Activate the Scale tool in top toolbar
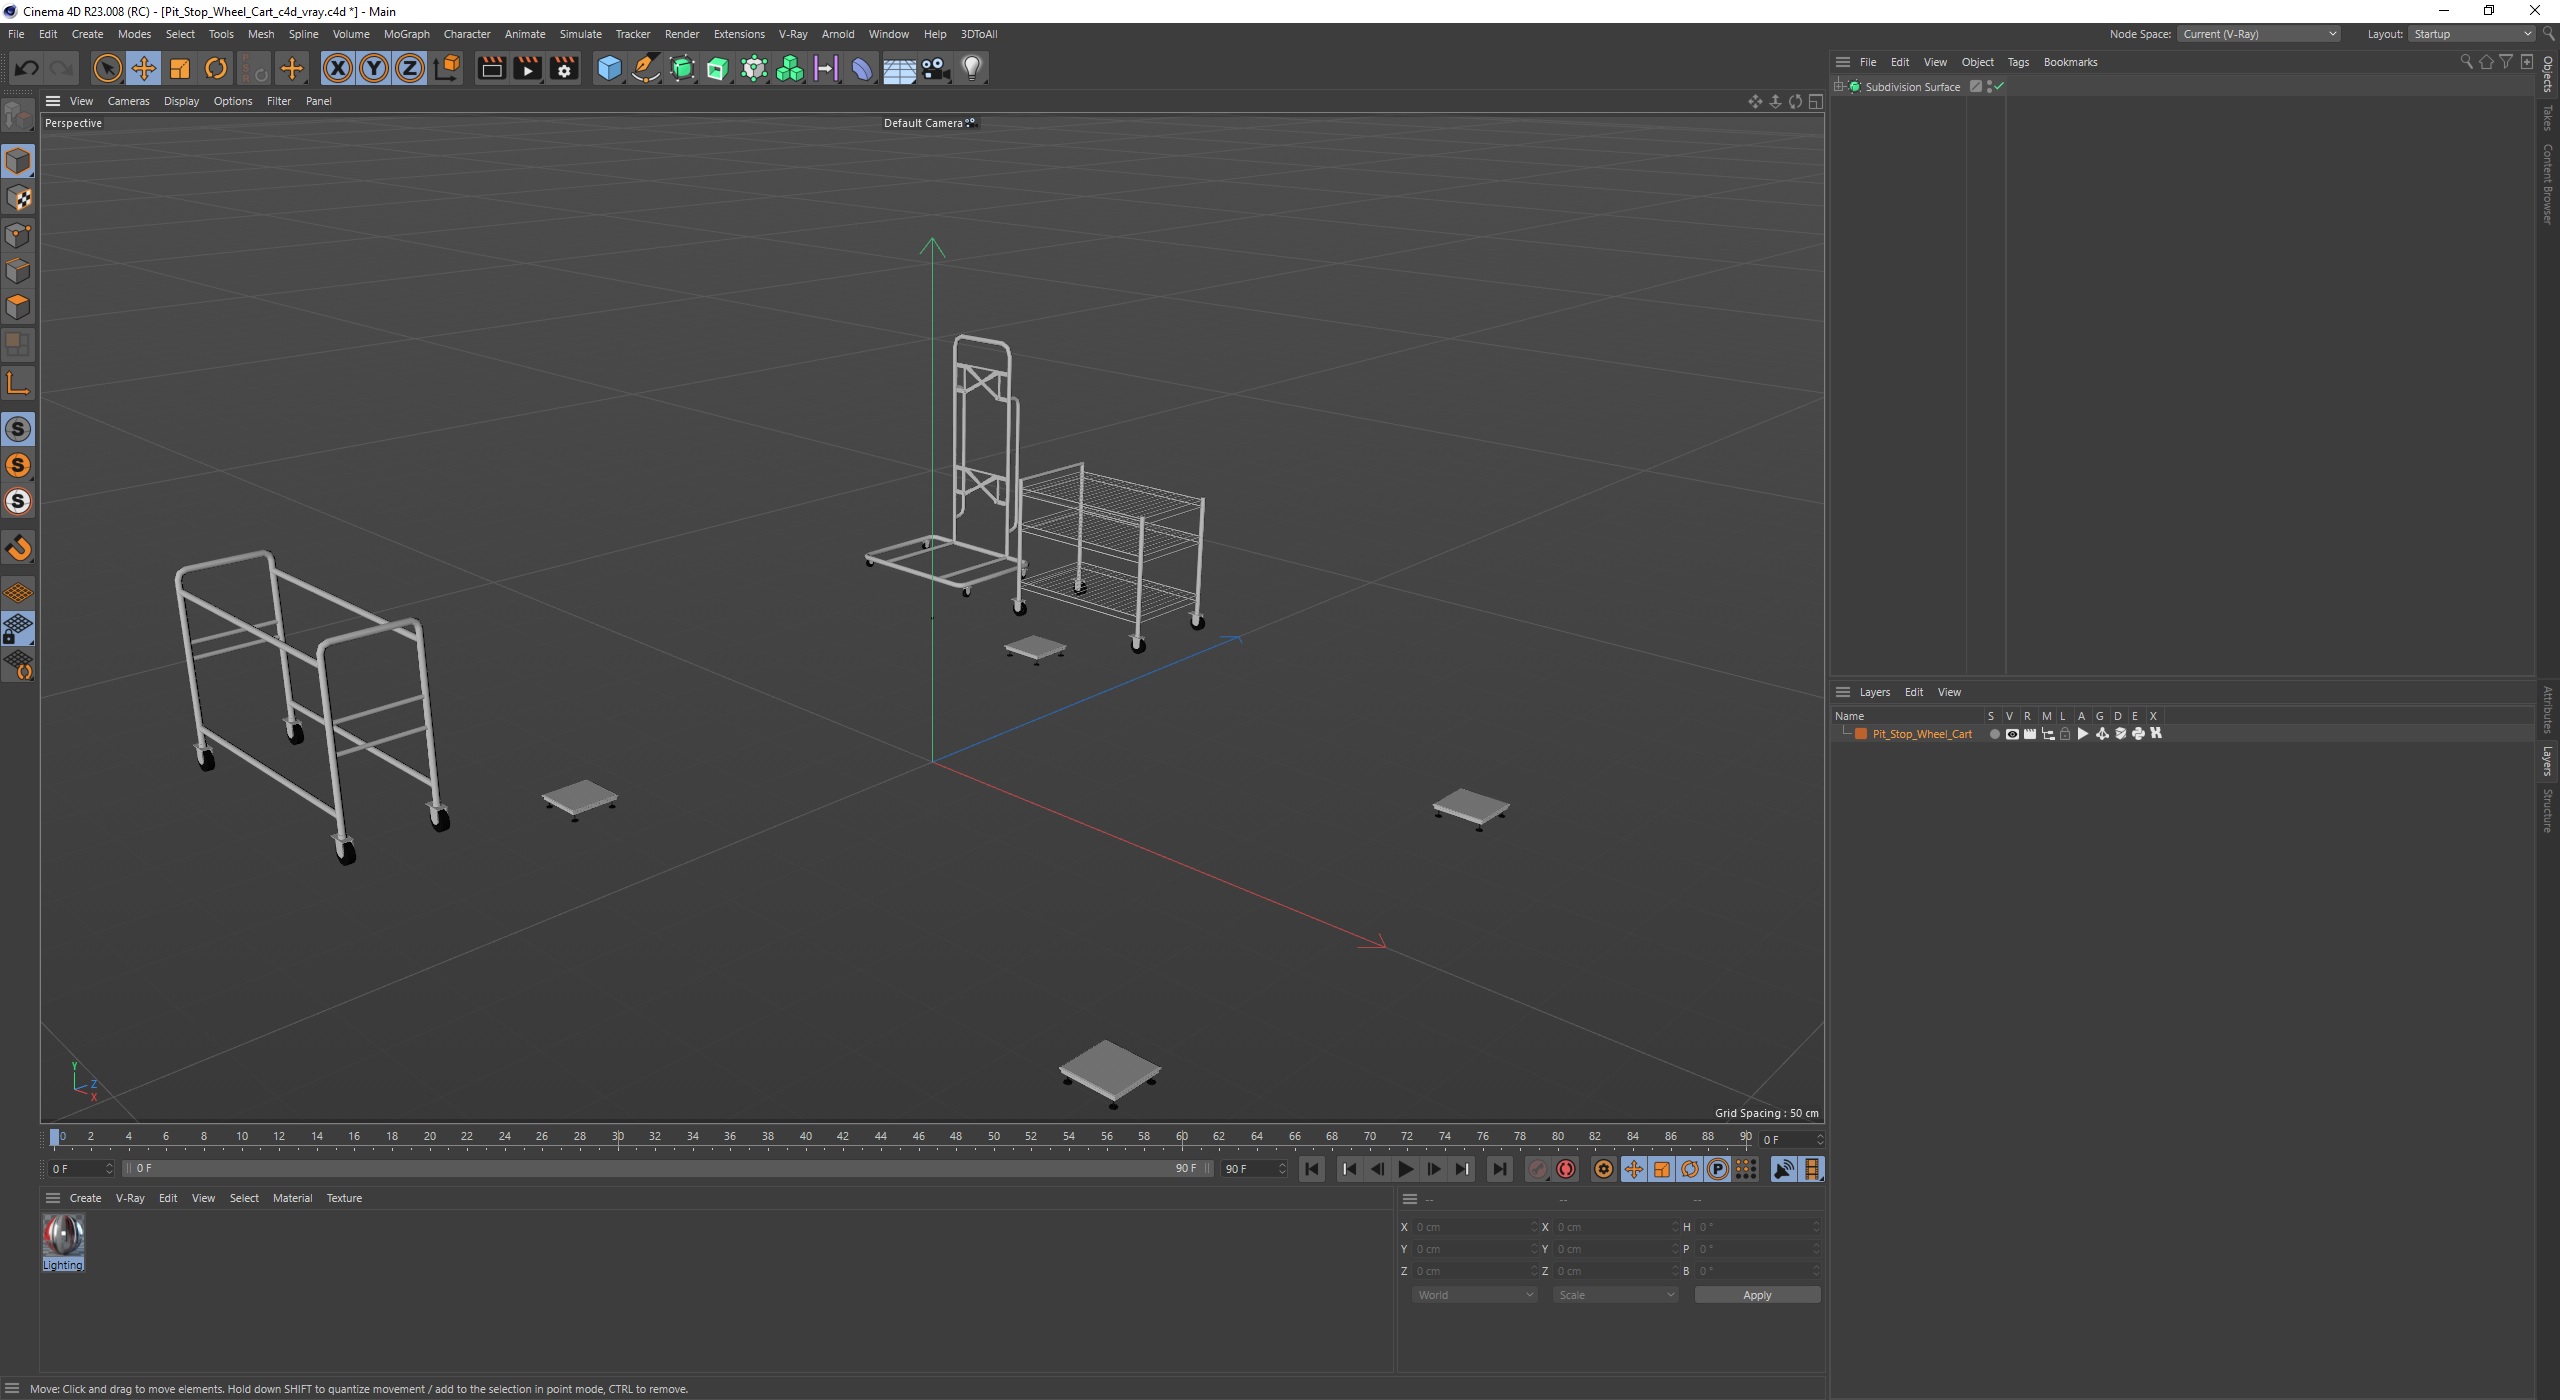The image size is (2560, 1400). (x=180, y=68)
